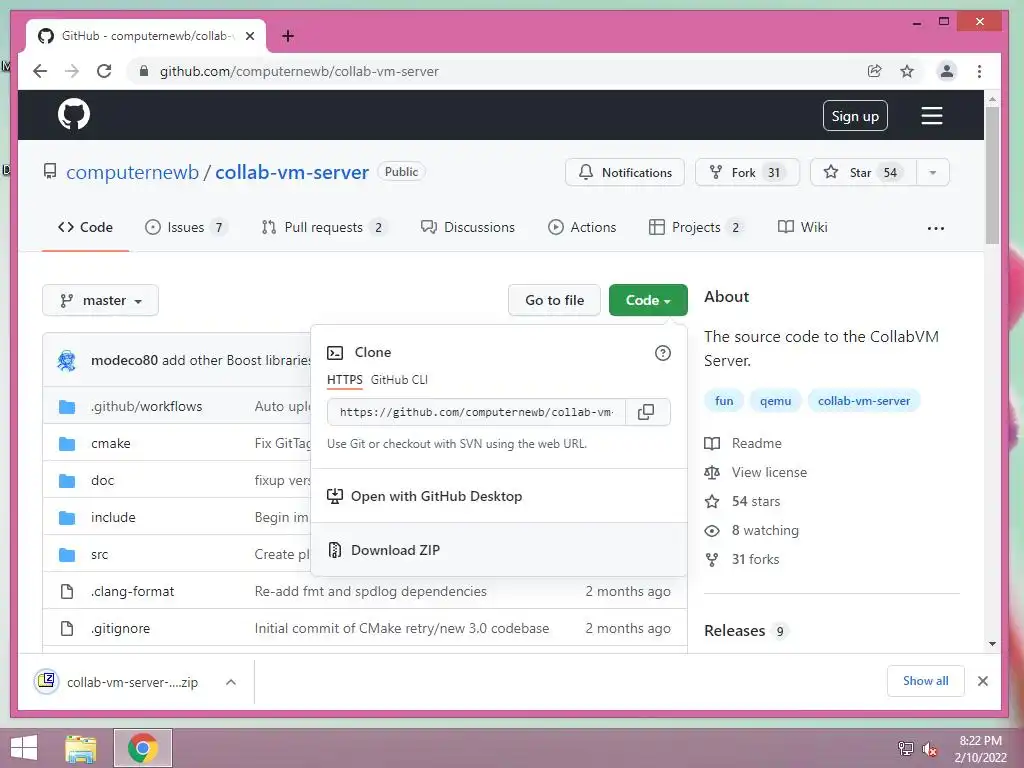Click the Clone help question icon
This screenshot has width=1024, height=768.
662,353
